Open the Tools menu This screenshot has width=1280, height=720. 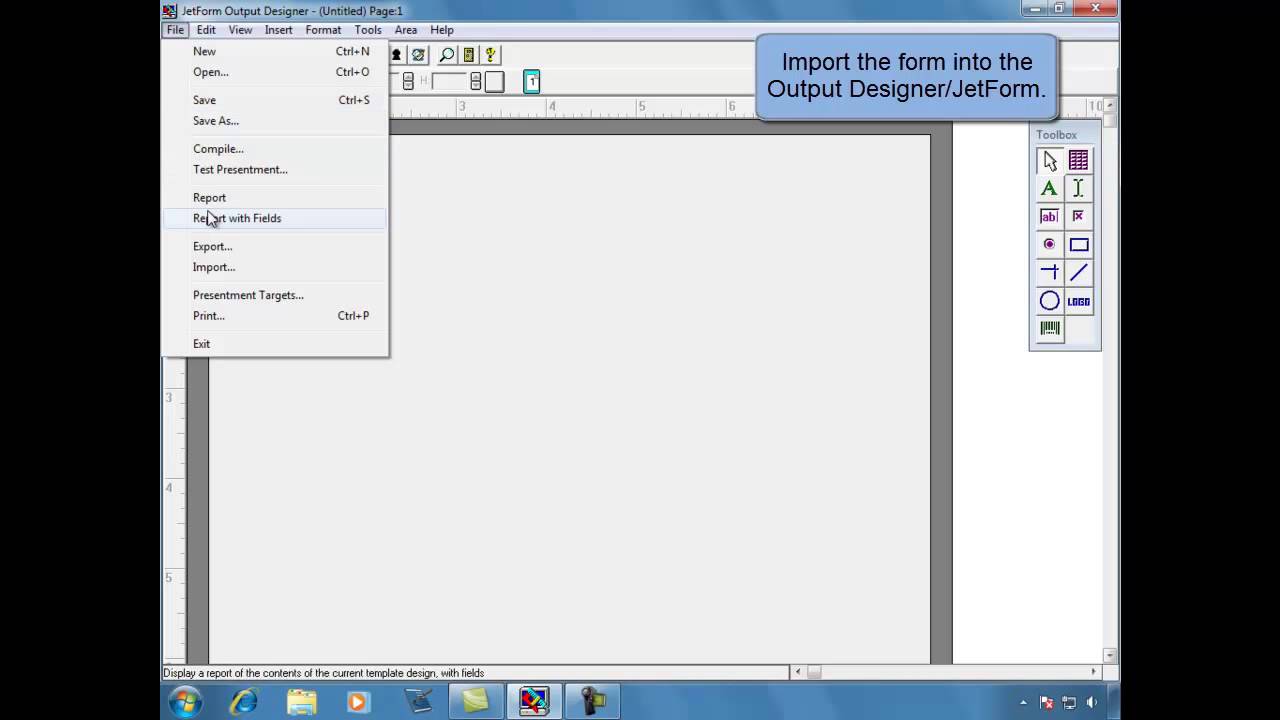[x=368, y=30]
